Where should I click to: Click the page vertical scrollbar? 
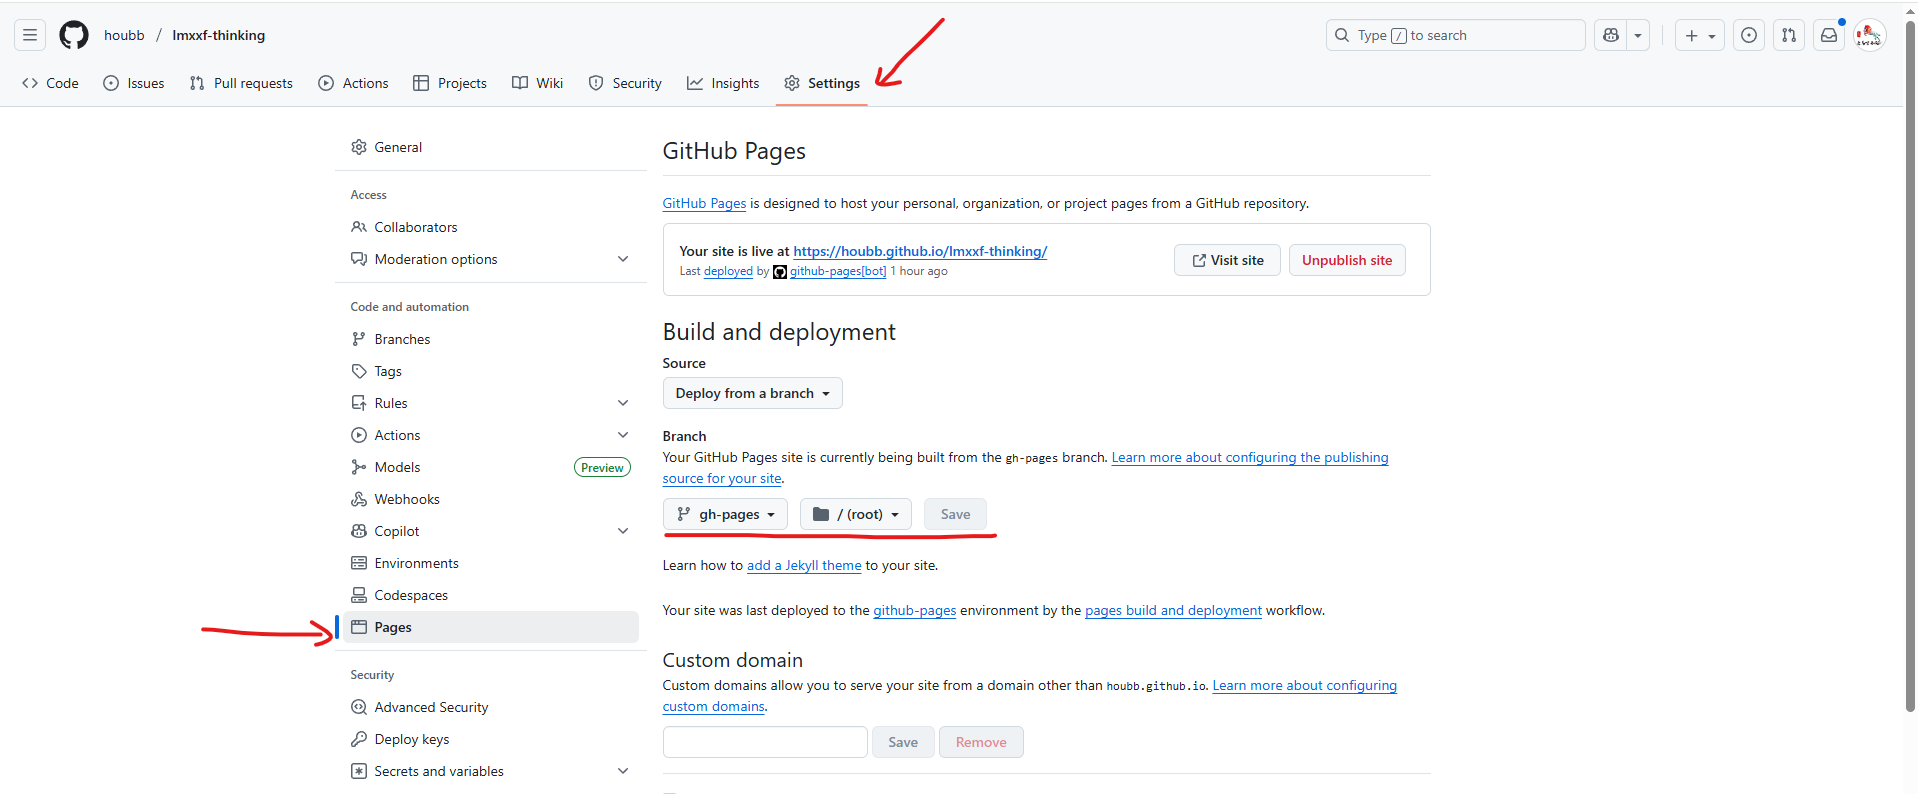click(1911, 365)
